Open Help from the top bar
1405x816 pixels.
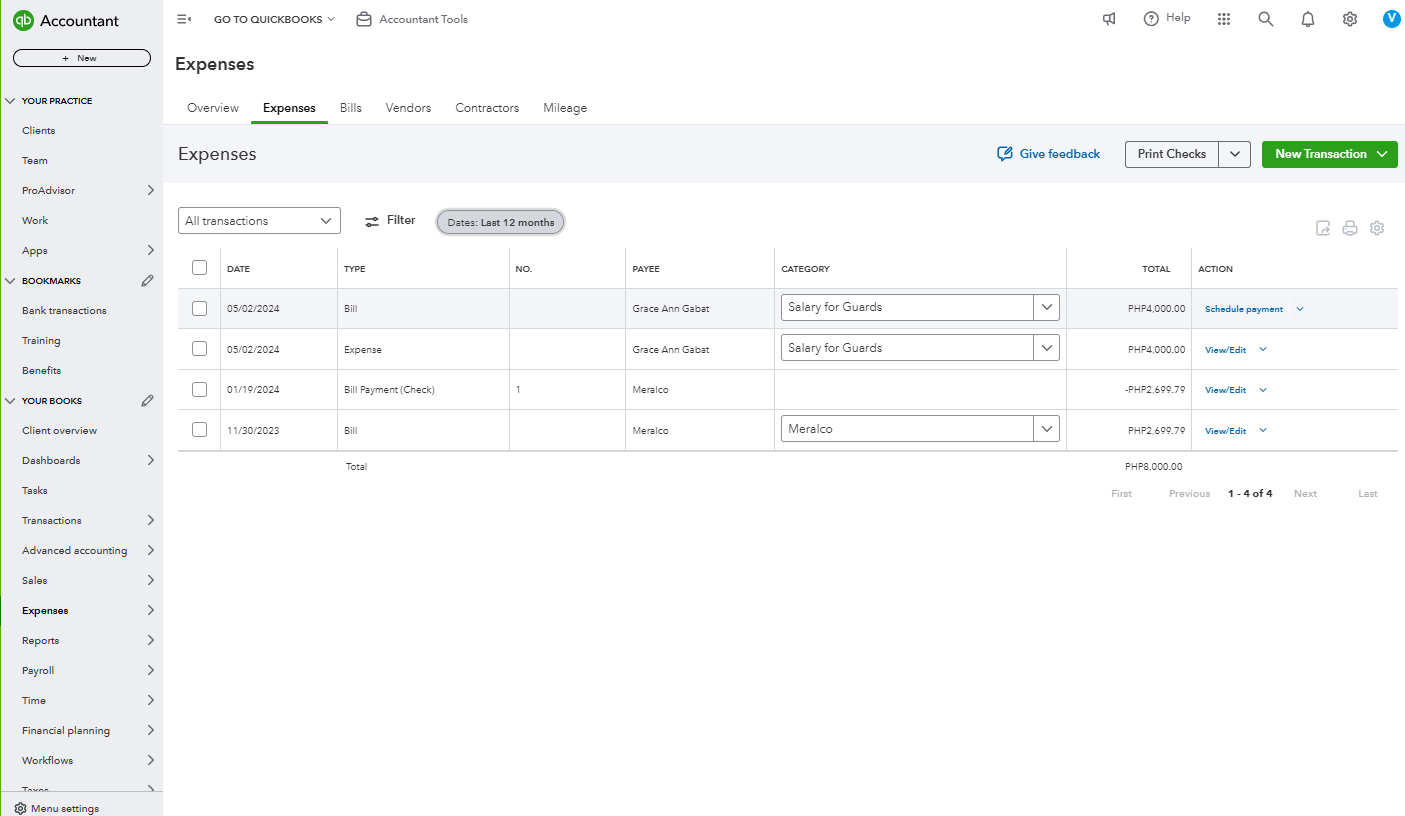tap(1167, 18)
